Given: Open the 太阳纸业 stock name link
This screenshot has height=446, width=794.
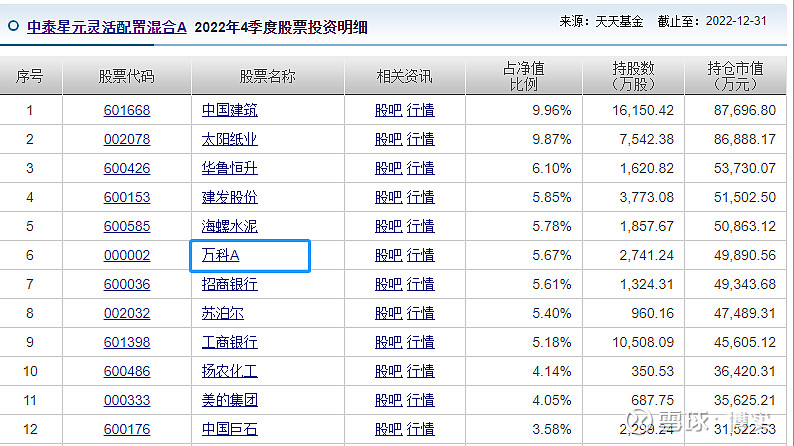Looking at the screenshot, I should (x=229, y=139).
